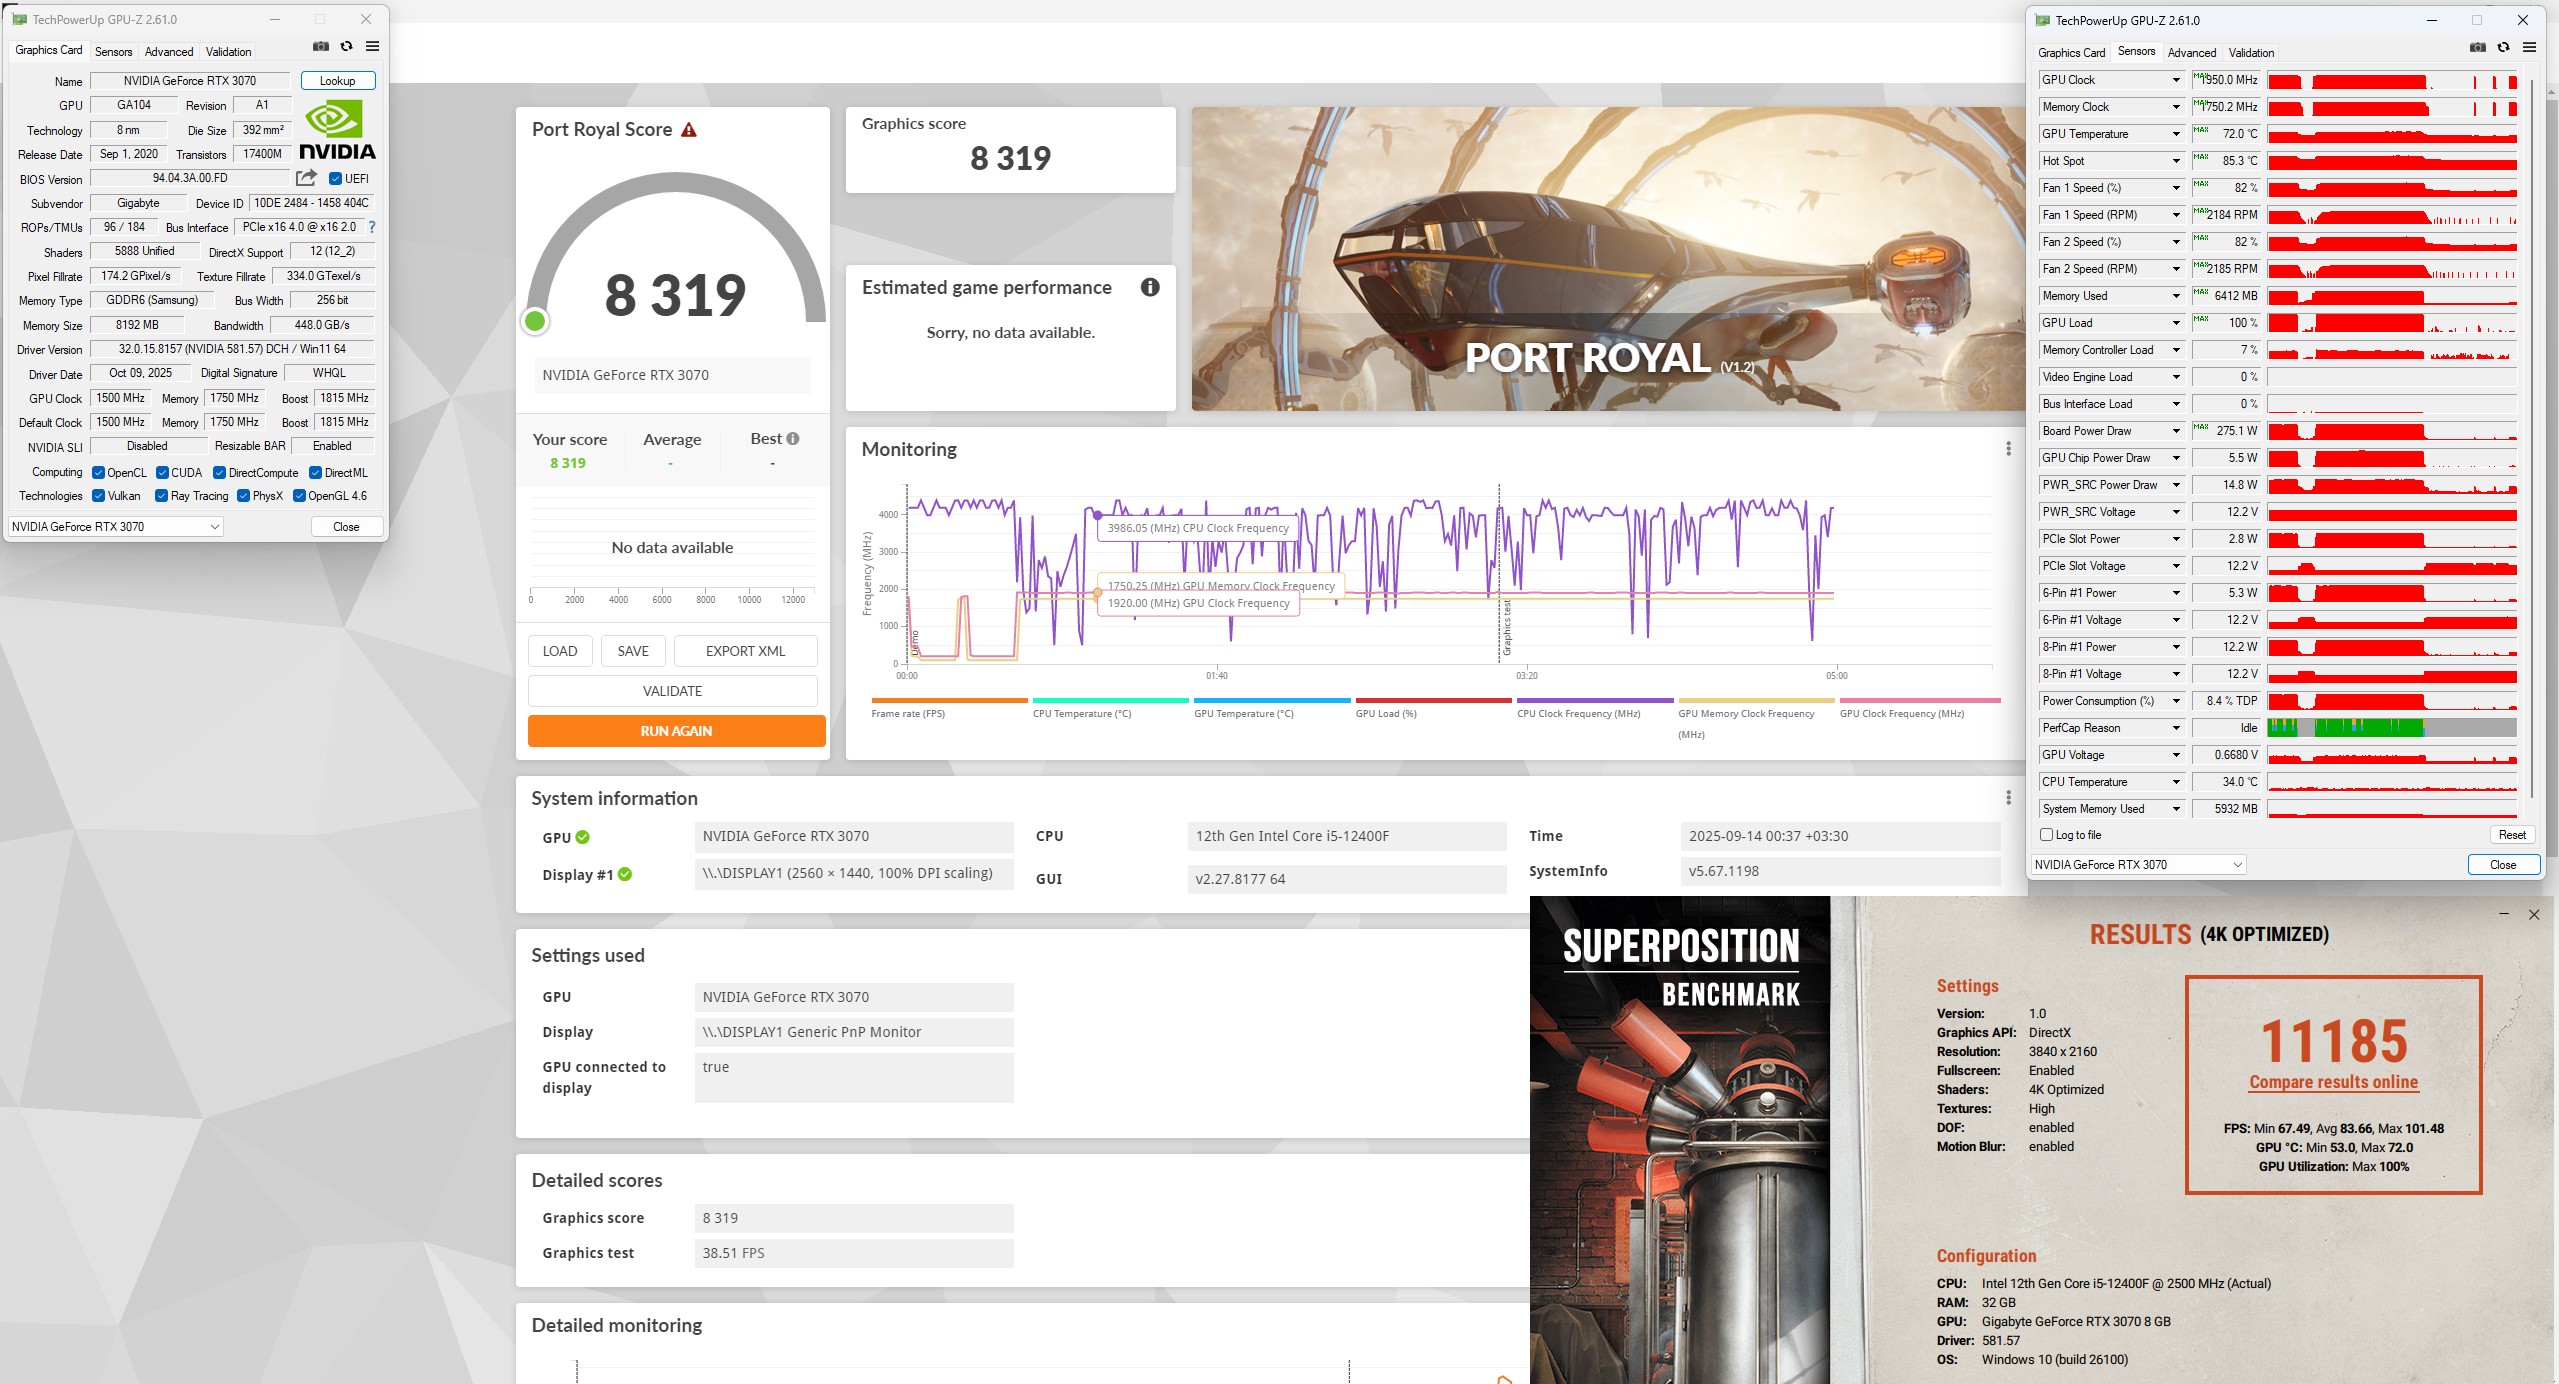Screen dimensions: 2559x1384
Task: Click the screenshot camera icon in left GPU-Z
Action: [320, 46]
